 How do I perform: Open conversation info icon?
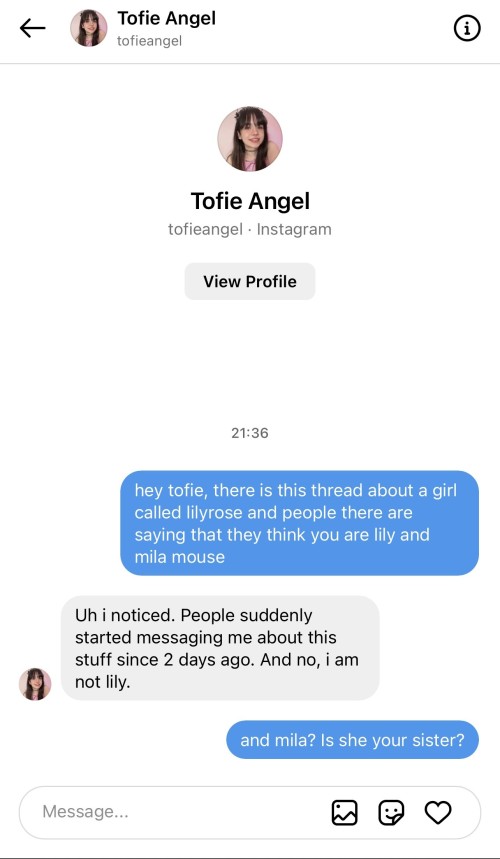(467, 28)
